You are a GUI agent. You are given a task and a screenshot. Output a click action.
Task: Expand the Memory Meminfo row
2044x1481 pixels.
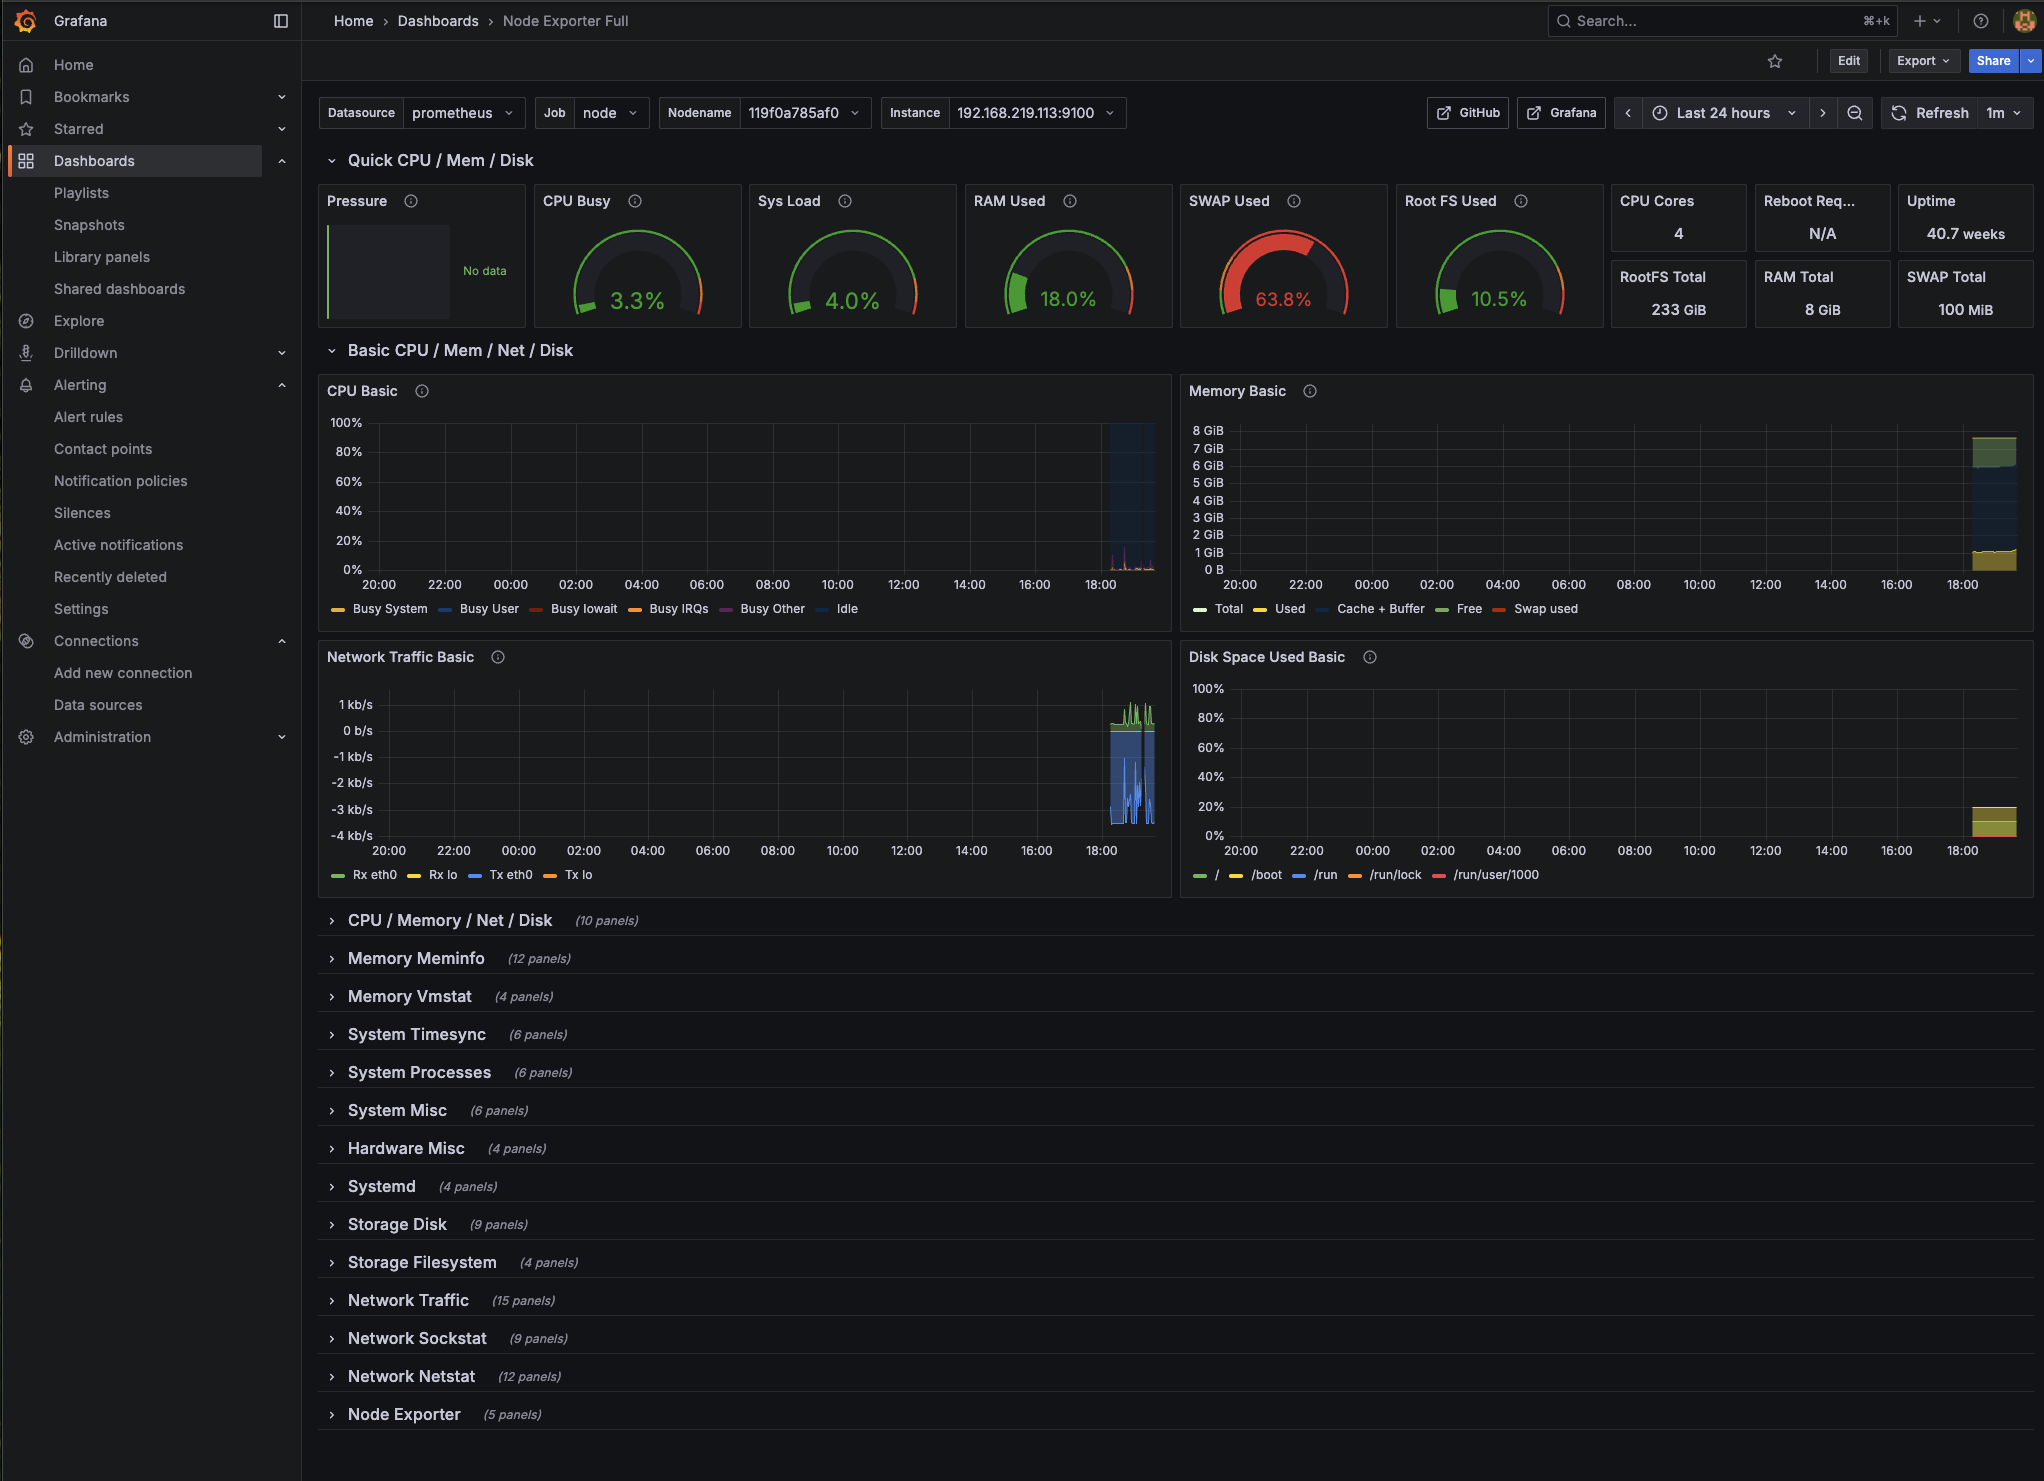416,958
